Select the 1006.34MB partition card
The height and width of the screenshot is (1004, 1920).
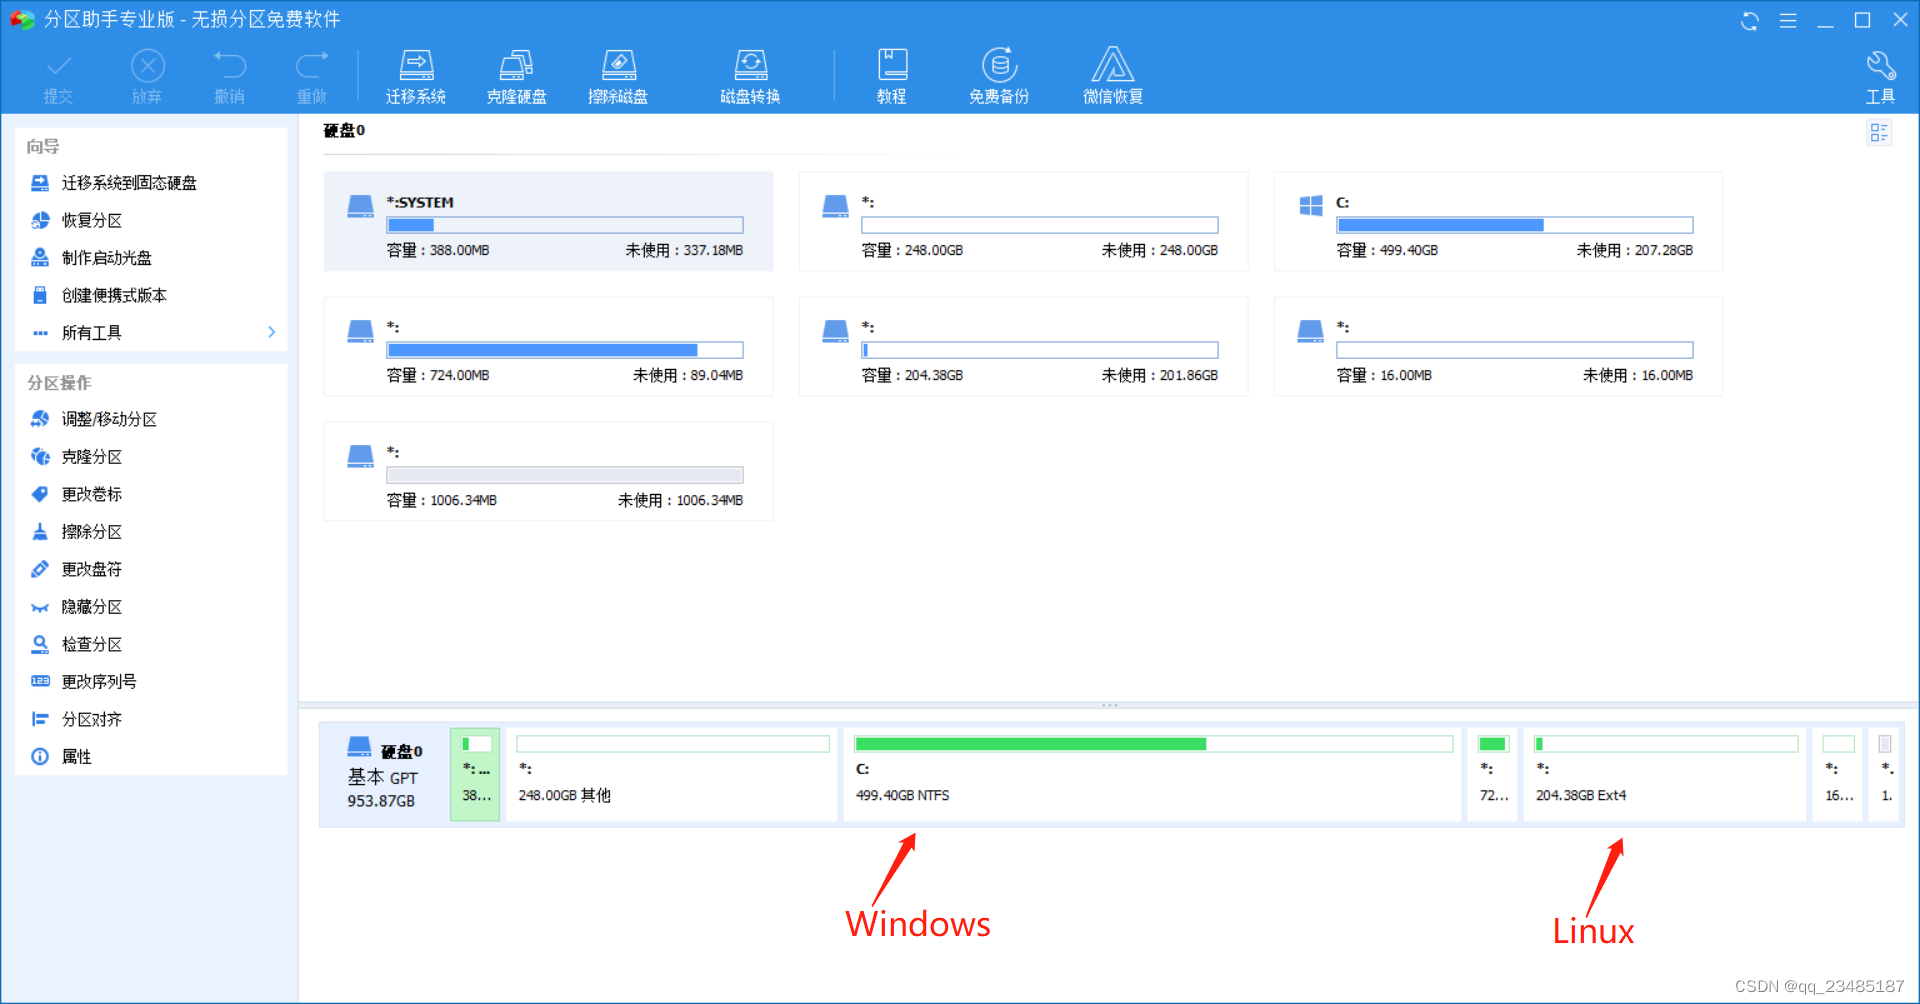(x=548, y=471)
